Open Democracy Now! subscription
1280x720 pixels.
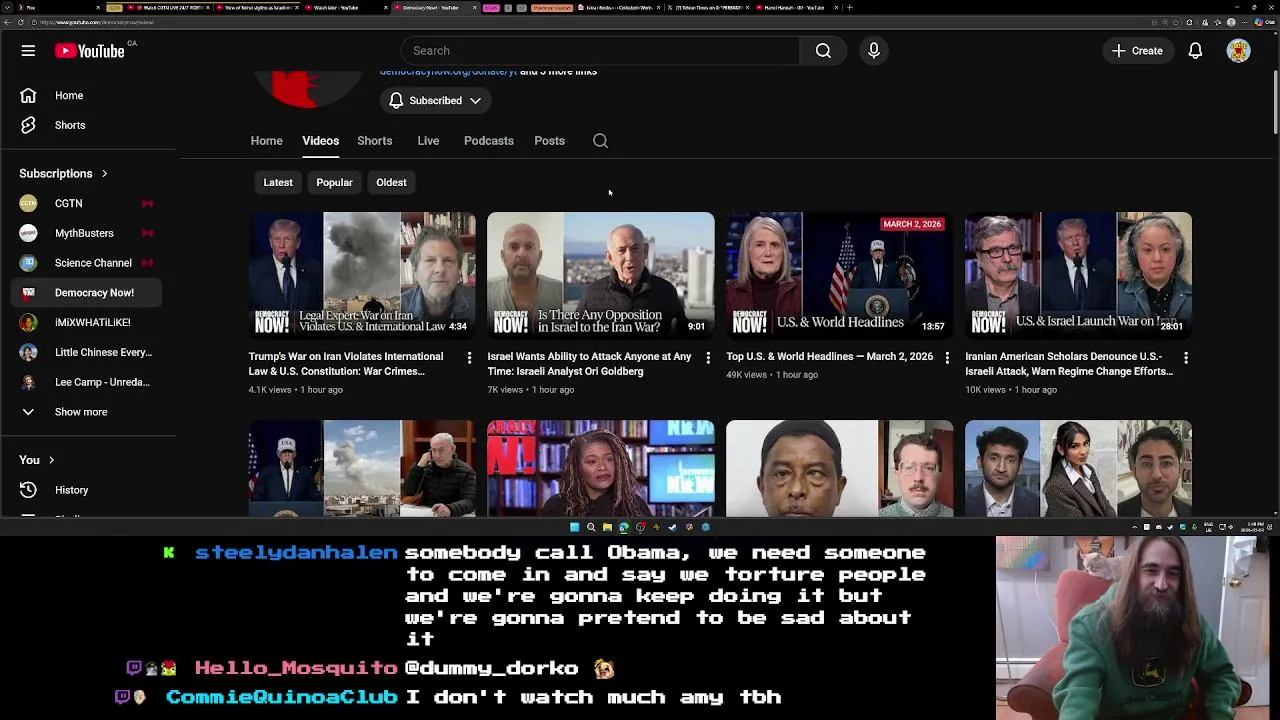[88, 293]
